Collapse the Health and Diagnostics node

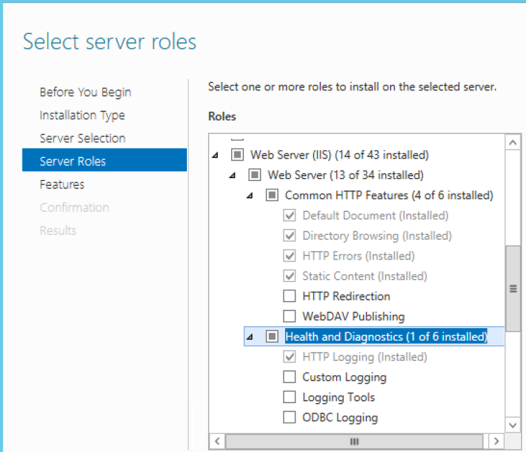250,337
